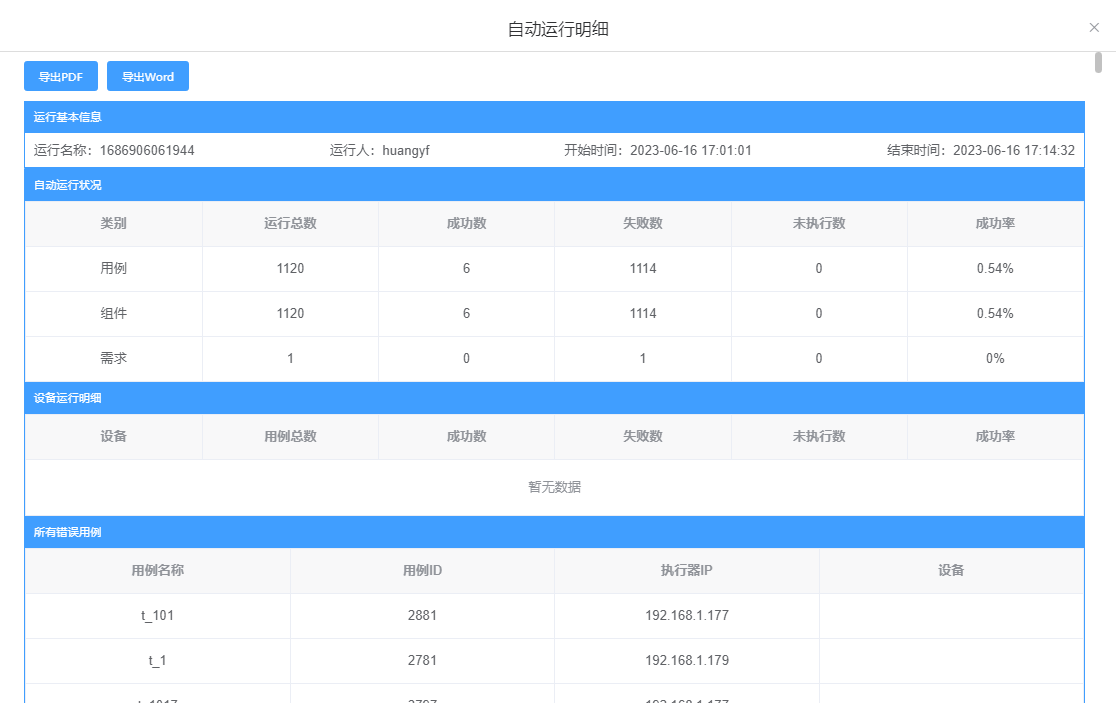Select the 组件 row category cell
The height and width of the screenshot is (721, 1116).
point(114,314)
